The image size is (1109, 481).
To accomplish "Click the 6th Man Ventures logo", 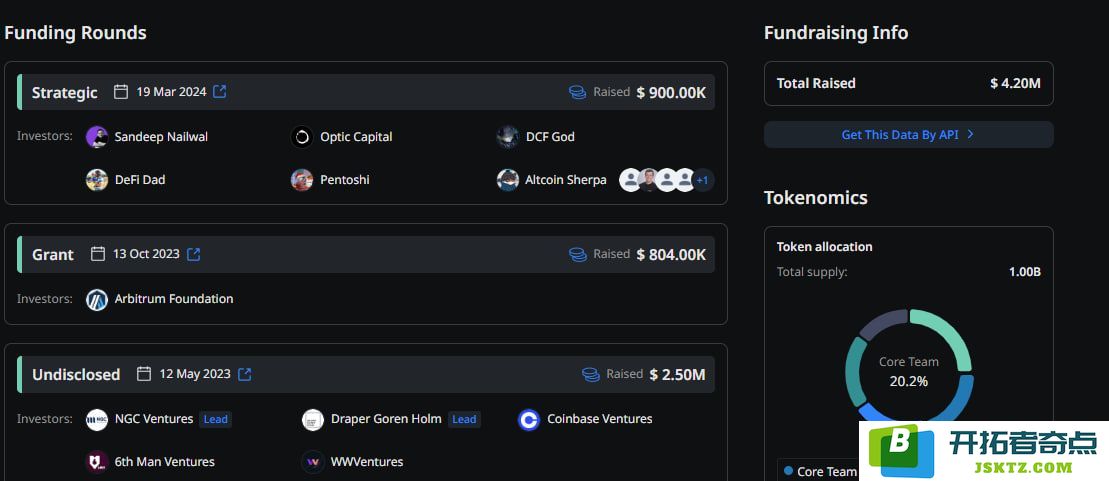I will (x=97, y=462).
